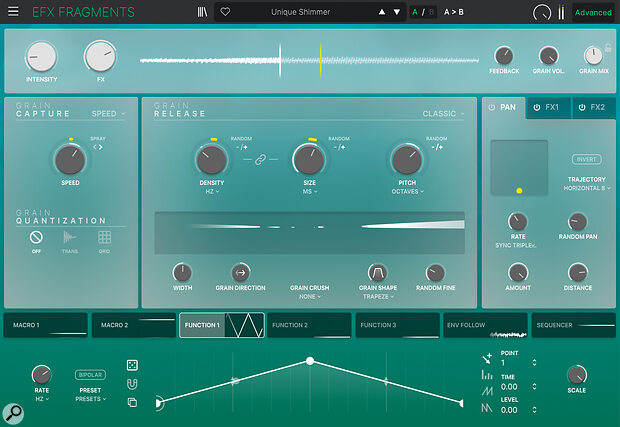Toggle the Invert button
Viewport: 620px width, 427px height.
[586, 159]
